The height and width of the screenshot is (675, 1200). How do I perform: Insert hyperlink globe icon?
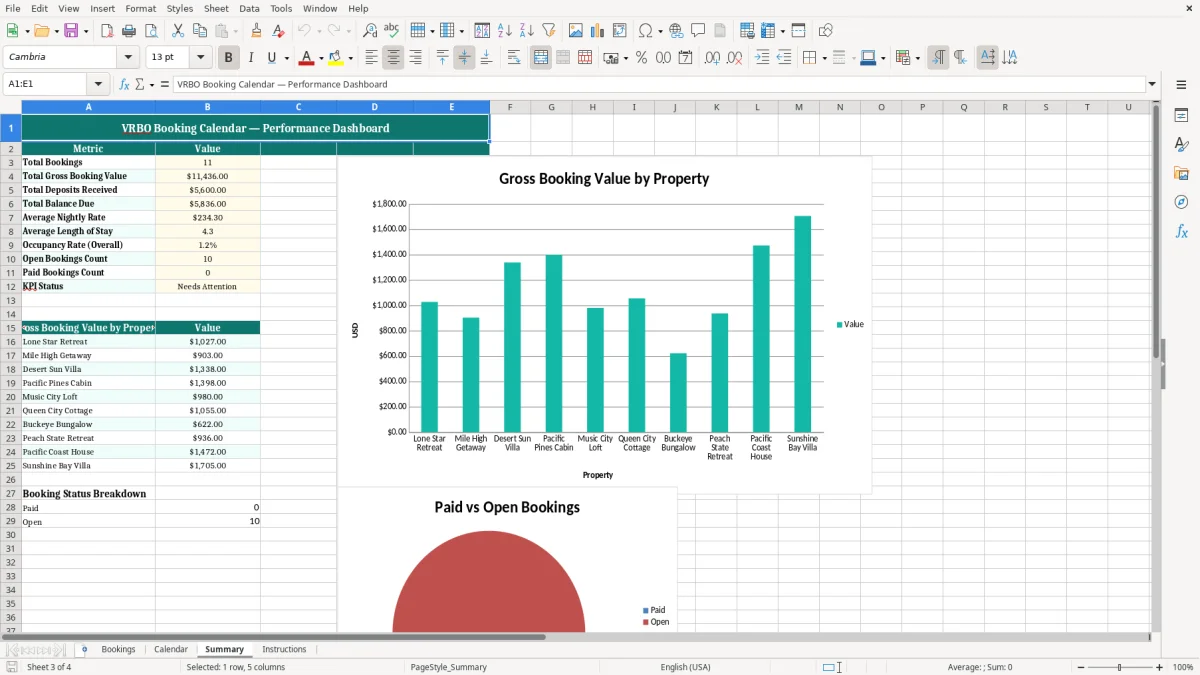676,31
